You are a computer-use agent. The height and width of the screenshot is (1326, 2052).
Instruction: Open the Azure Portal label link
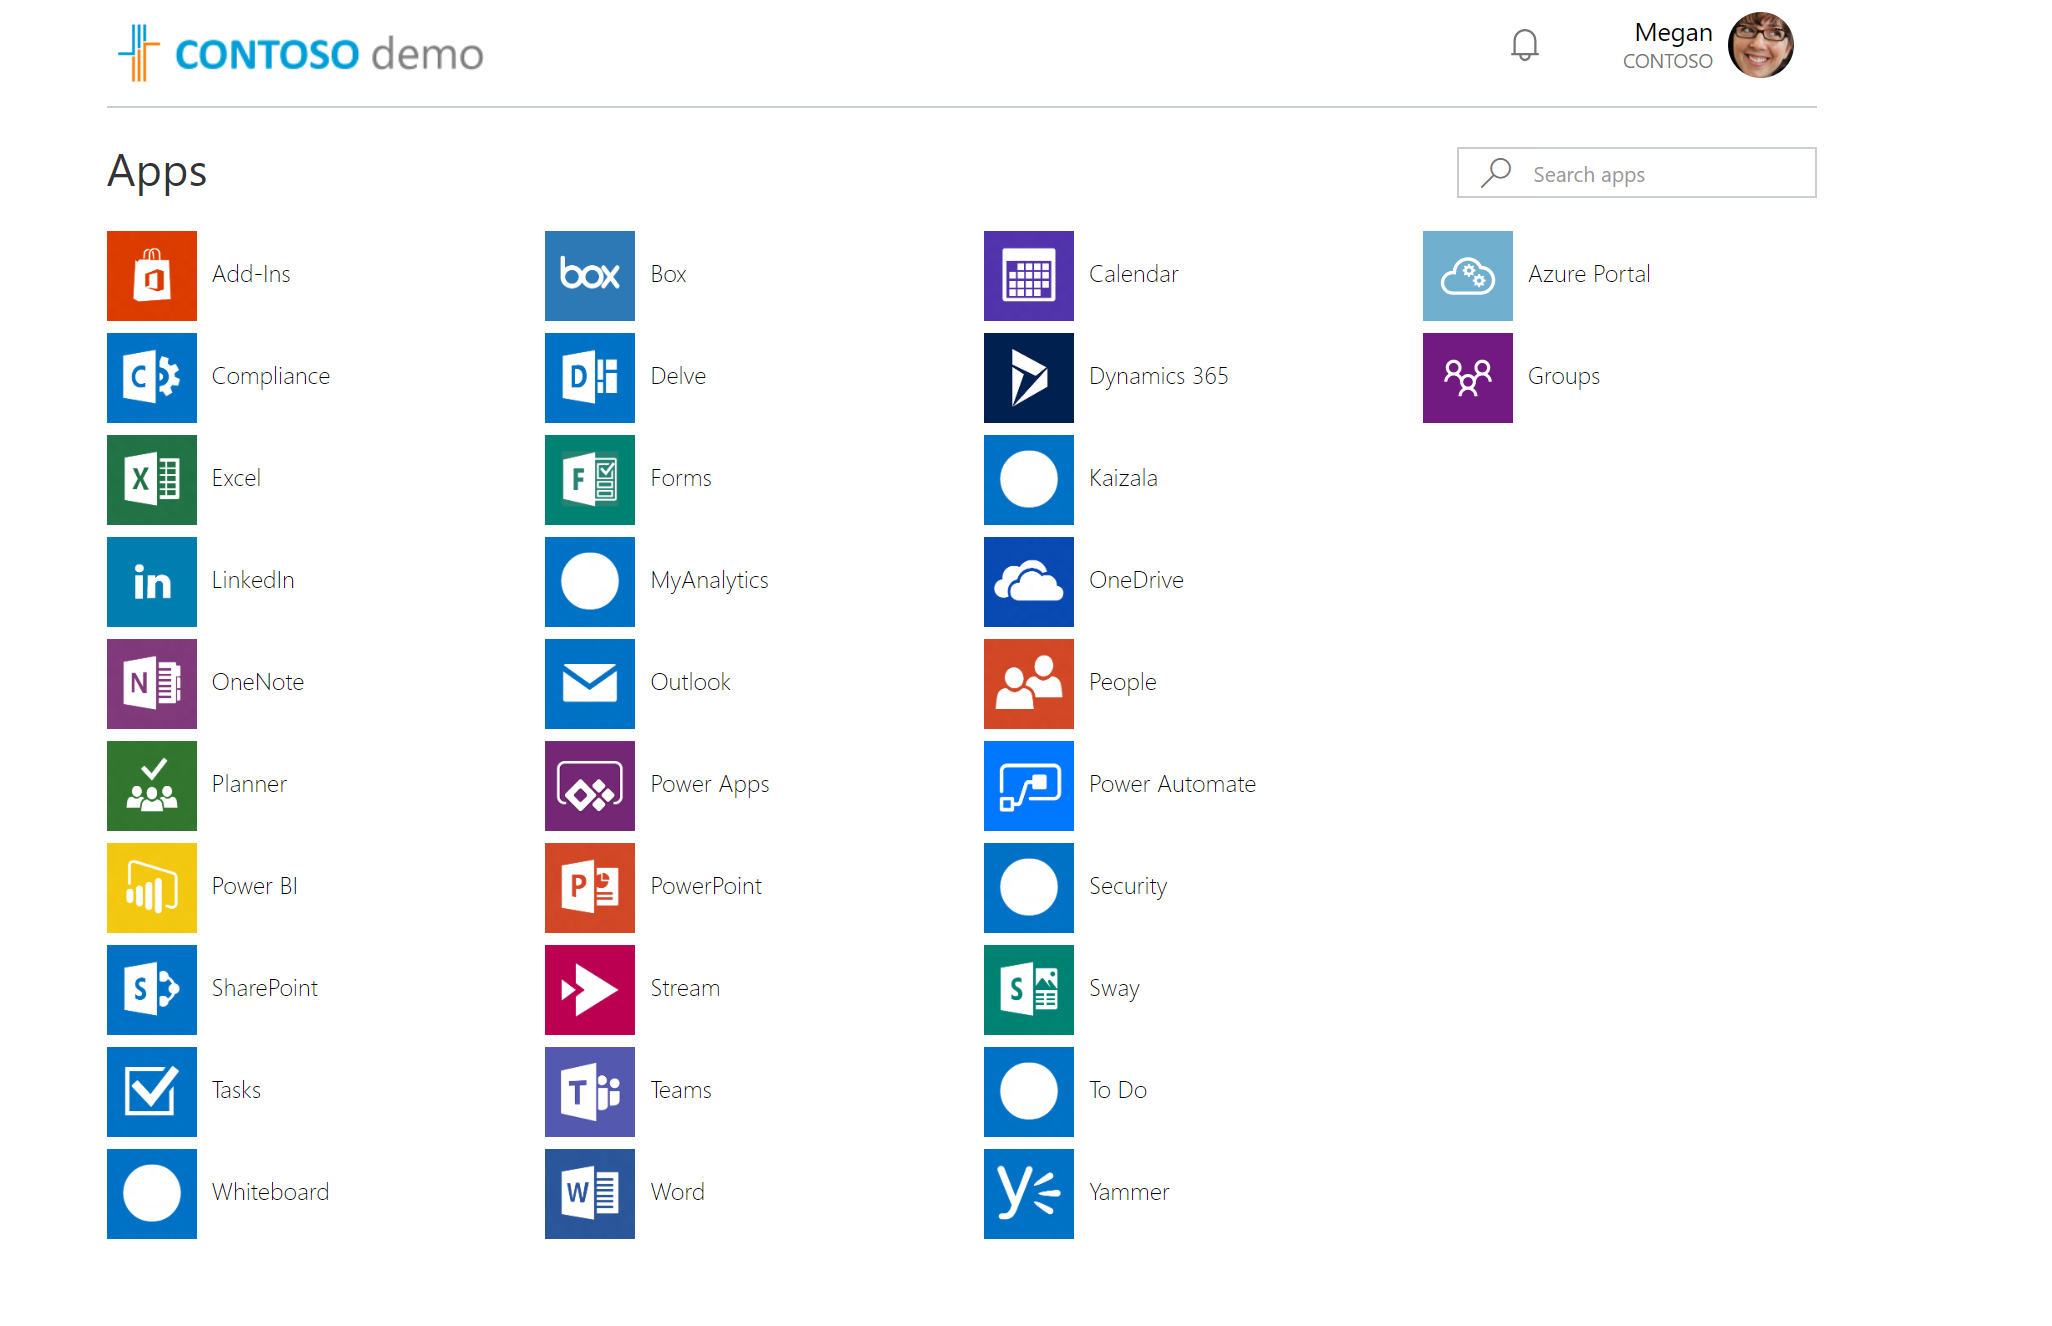1589,274
